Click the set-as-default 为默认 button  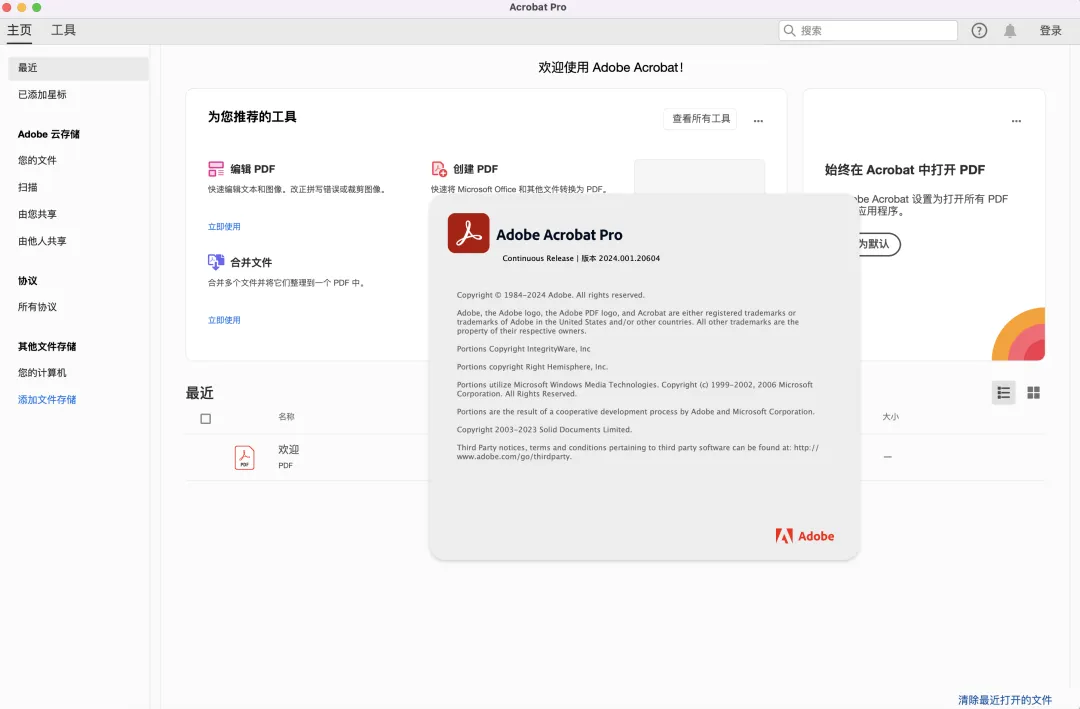point(880,244)
